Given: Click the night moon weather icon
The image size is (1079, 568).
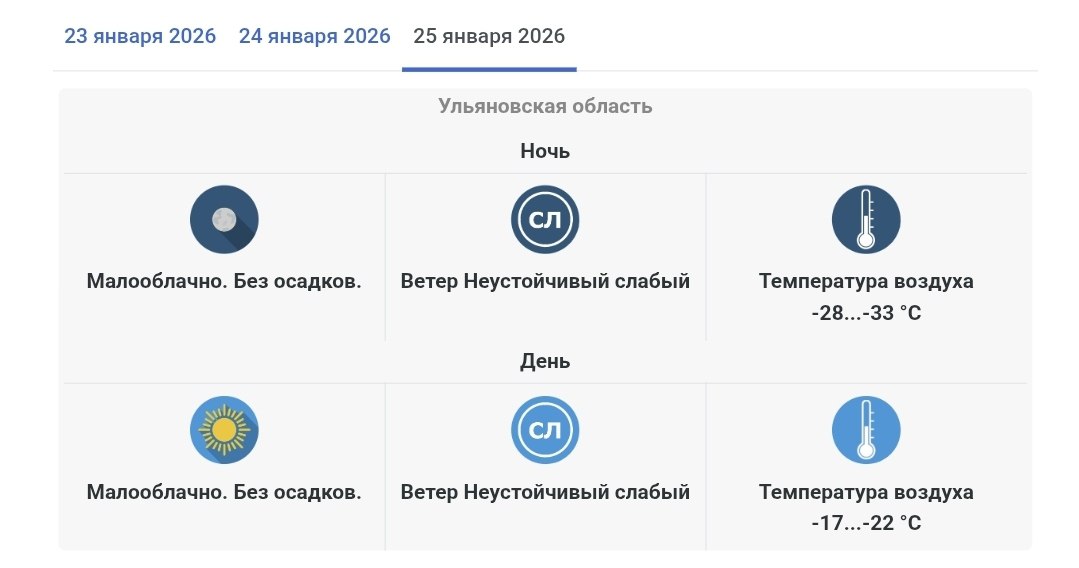Looking at the screenshot, I should click(x=224, y=219).
